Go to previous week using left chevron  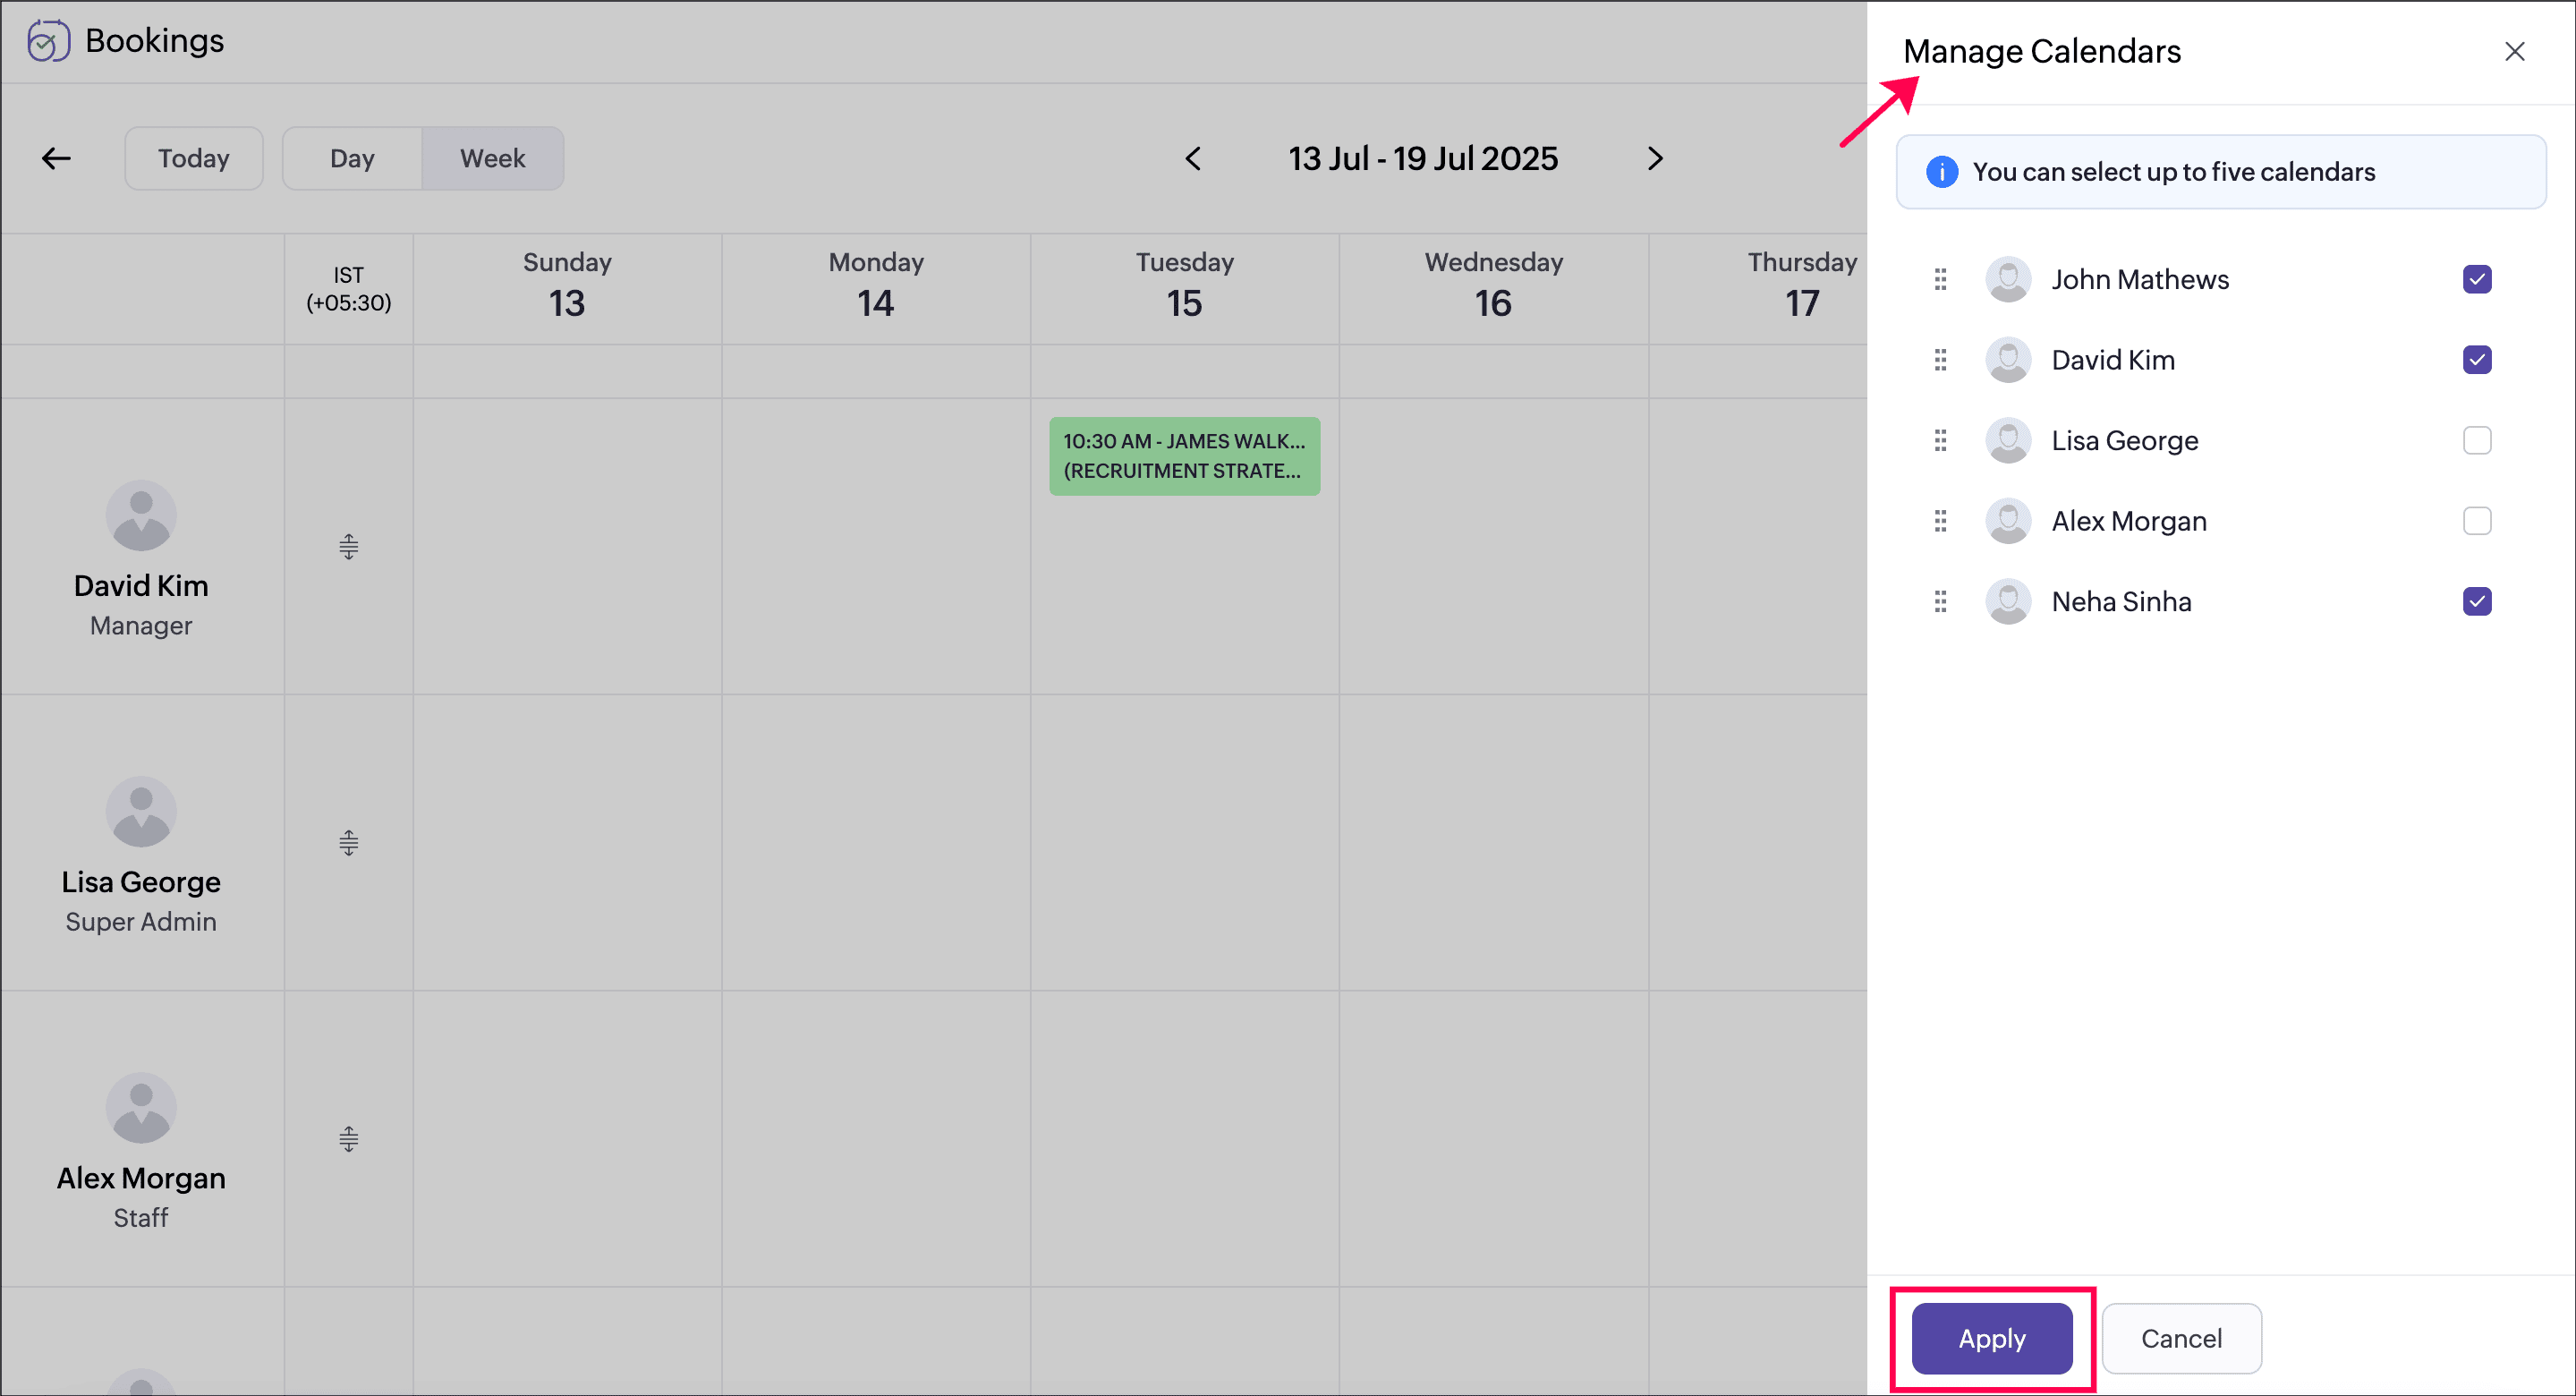tap(1193, 158)
